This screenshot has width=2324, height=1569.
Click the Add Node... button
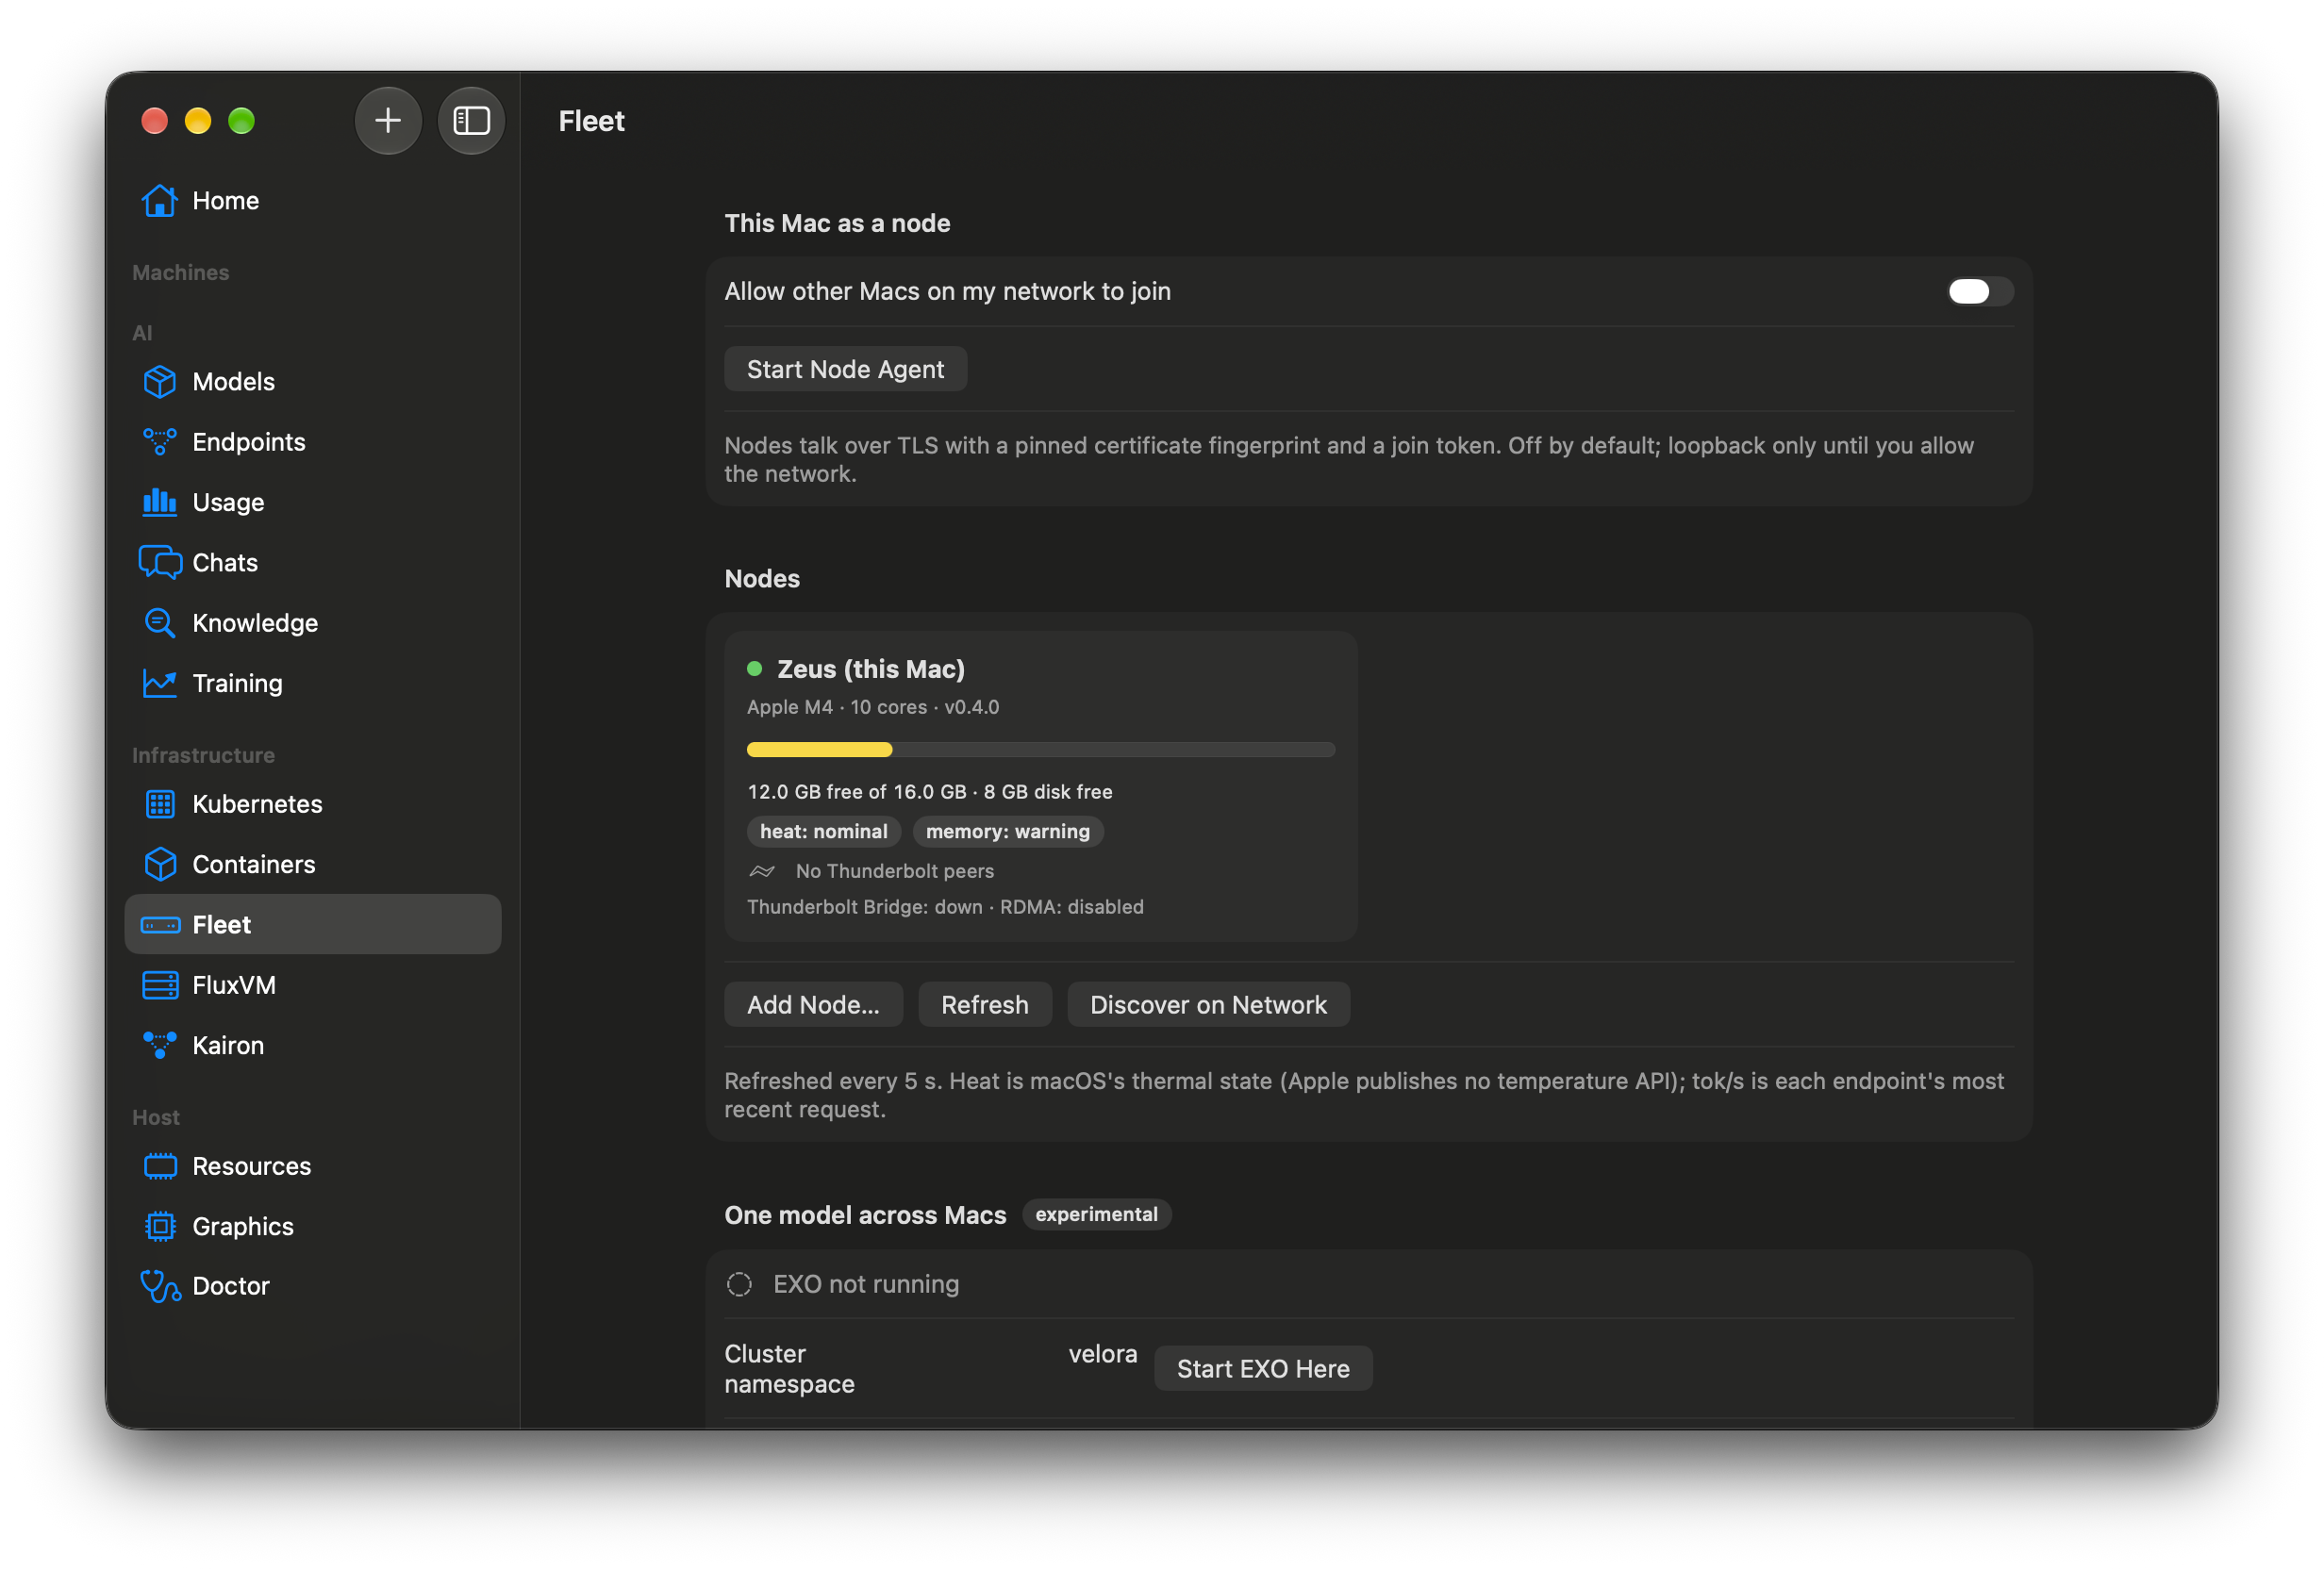pos(813,1005)
